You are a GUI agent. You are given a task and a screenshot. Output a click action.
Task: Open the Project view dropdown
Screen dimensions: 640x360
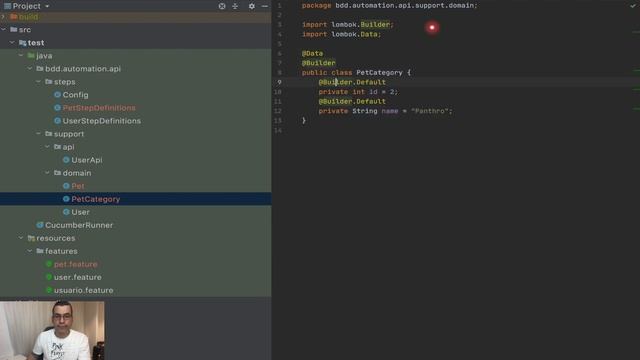tap(47, 6)
